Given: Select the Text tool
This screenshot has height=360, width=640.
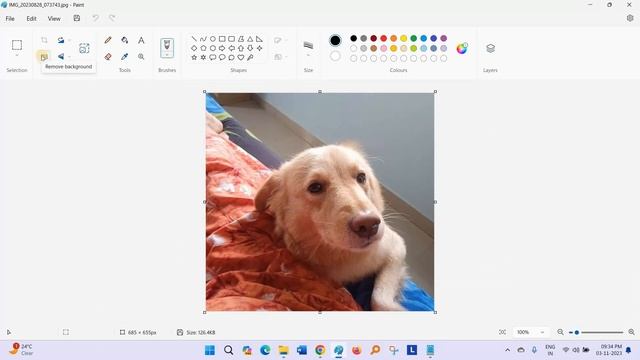Looking at the screenshot, I should 141,40.
